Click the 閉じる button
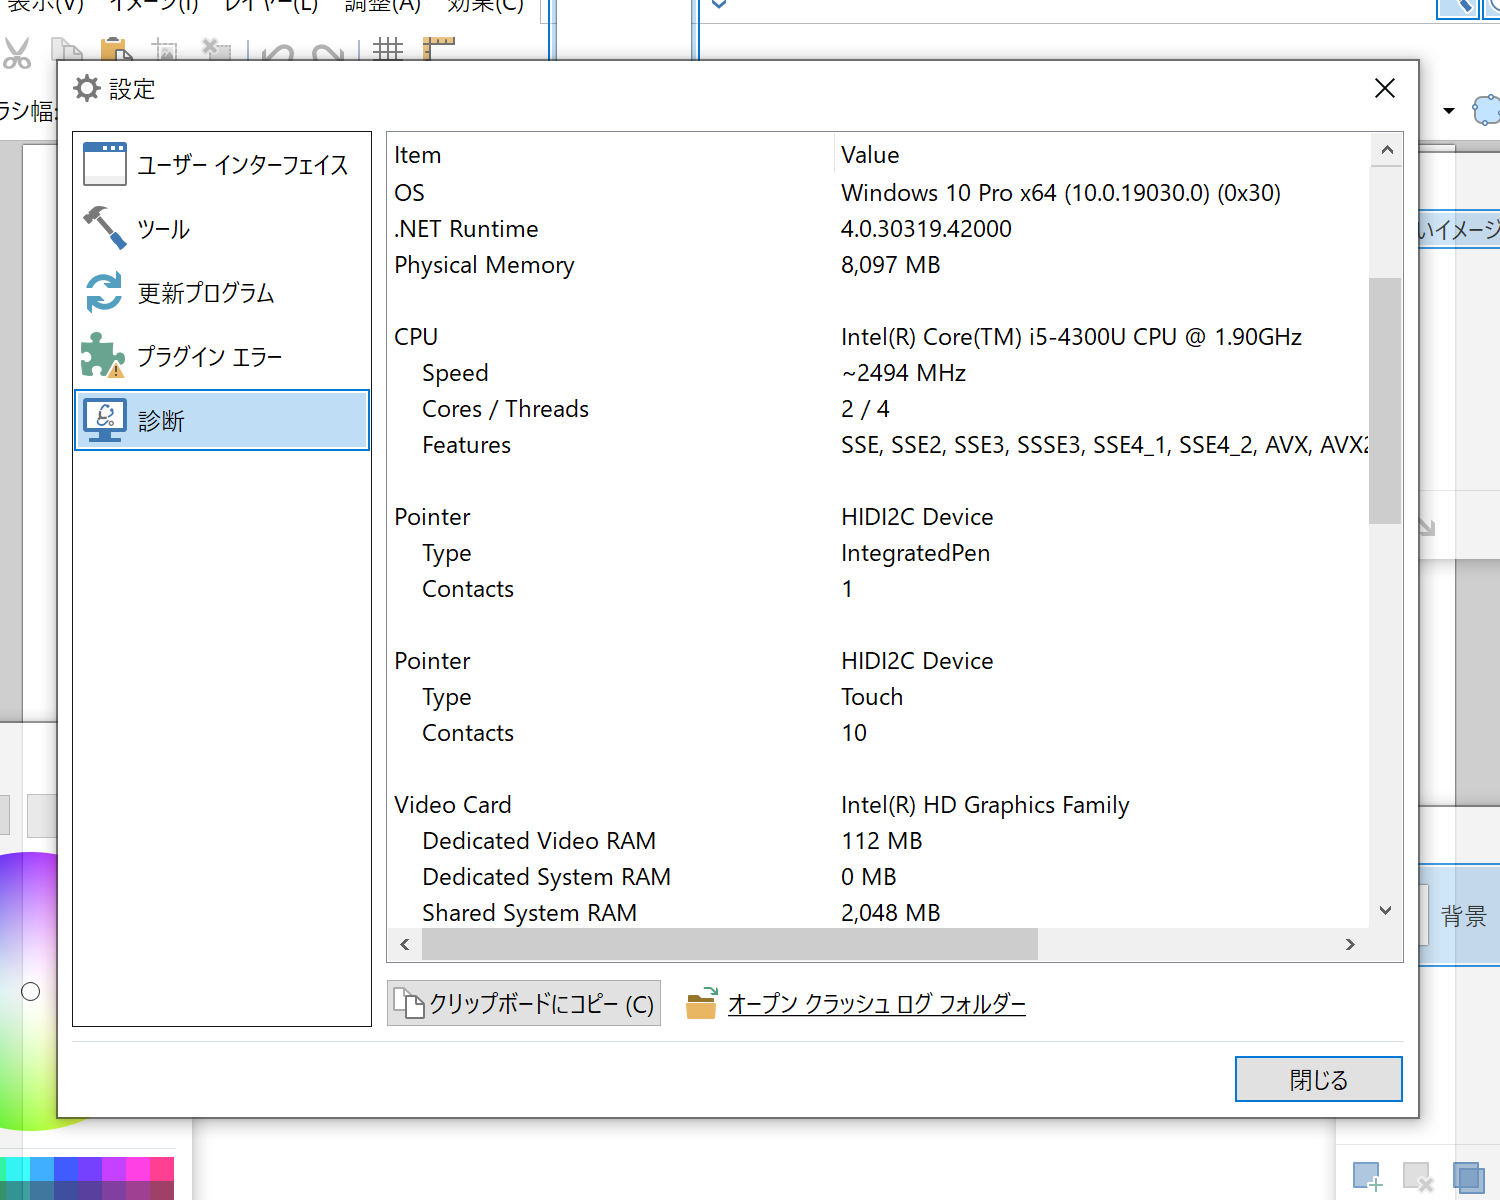 point(1318,1079)
